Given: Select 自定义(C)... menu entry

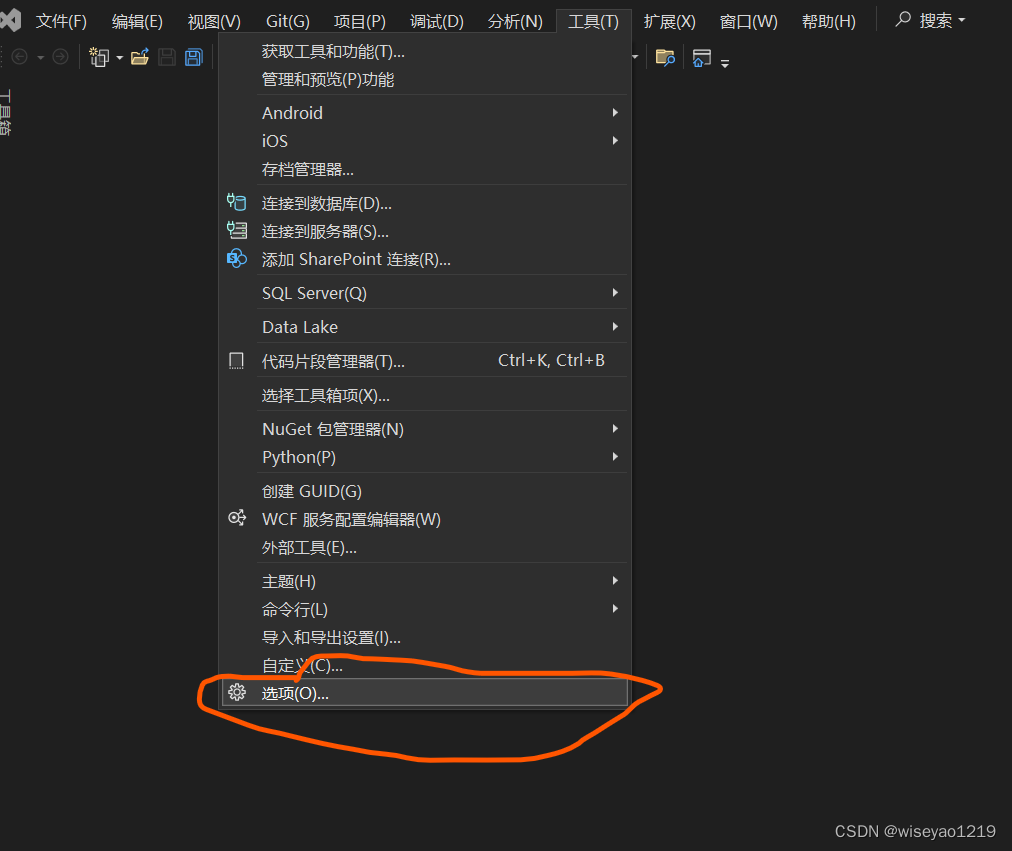Looking at the screenshot, I should (423, 665).
